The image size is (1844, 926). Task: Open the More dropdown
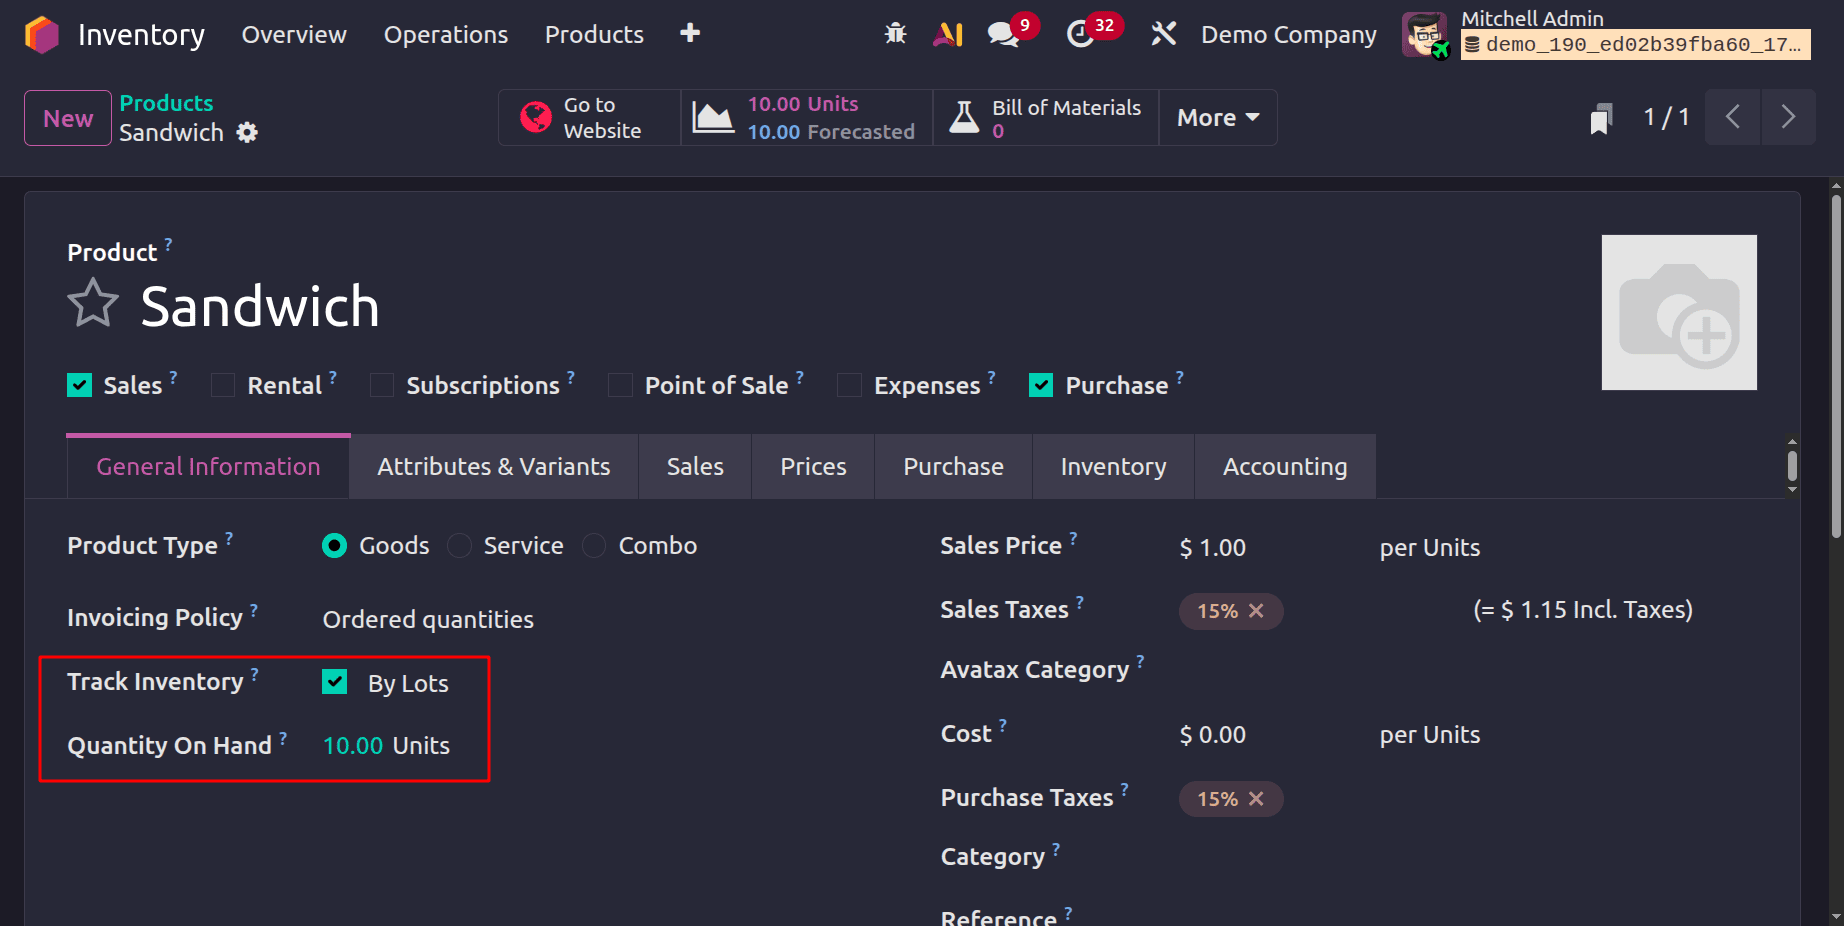point(1216,117)
